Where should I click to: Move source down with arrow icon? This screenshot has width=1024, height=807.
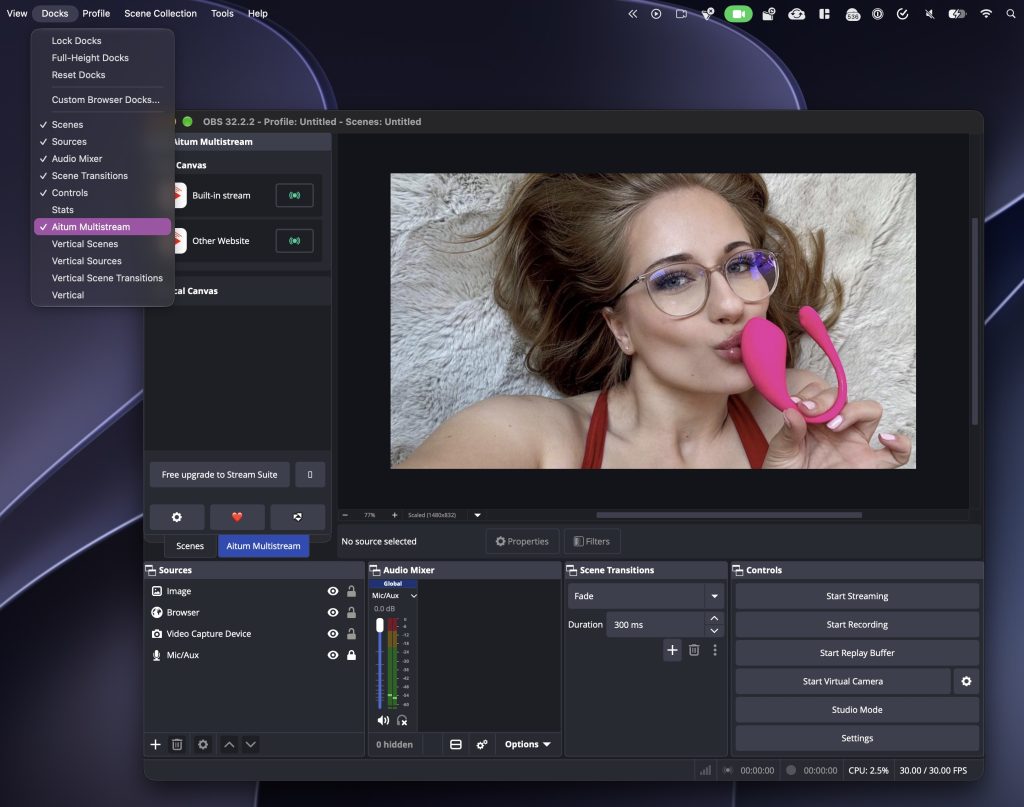tap(251, 744)
